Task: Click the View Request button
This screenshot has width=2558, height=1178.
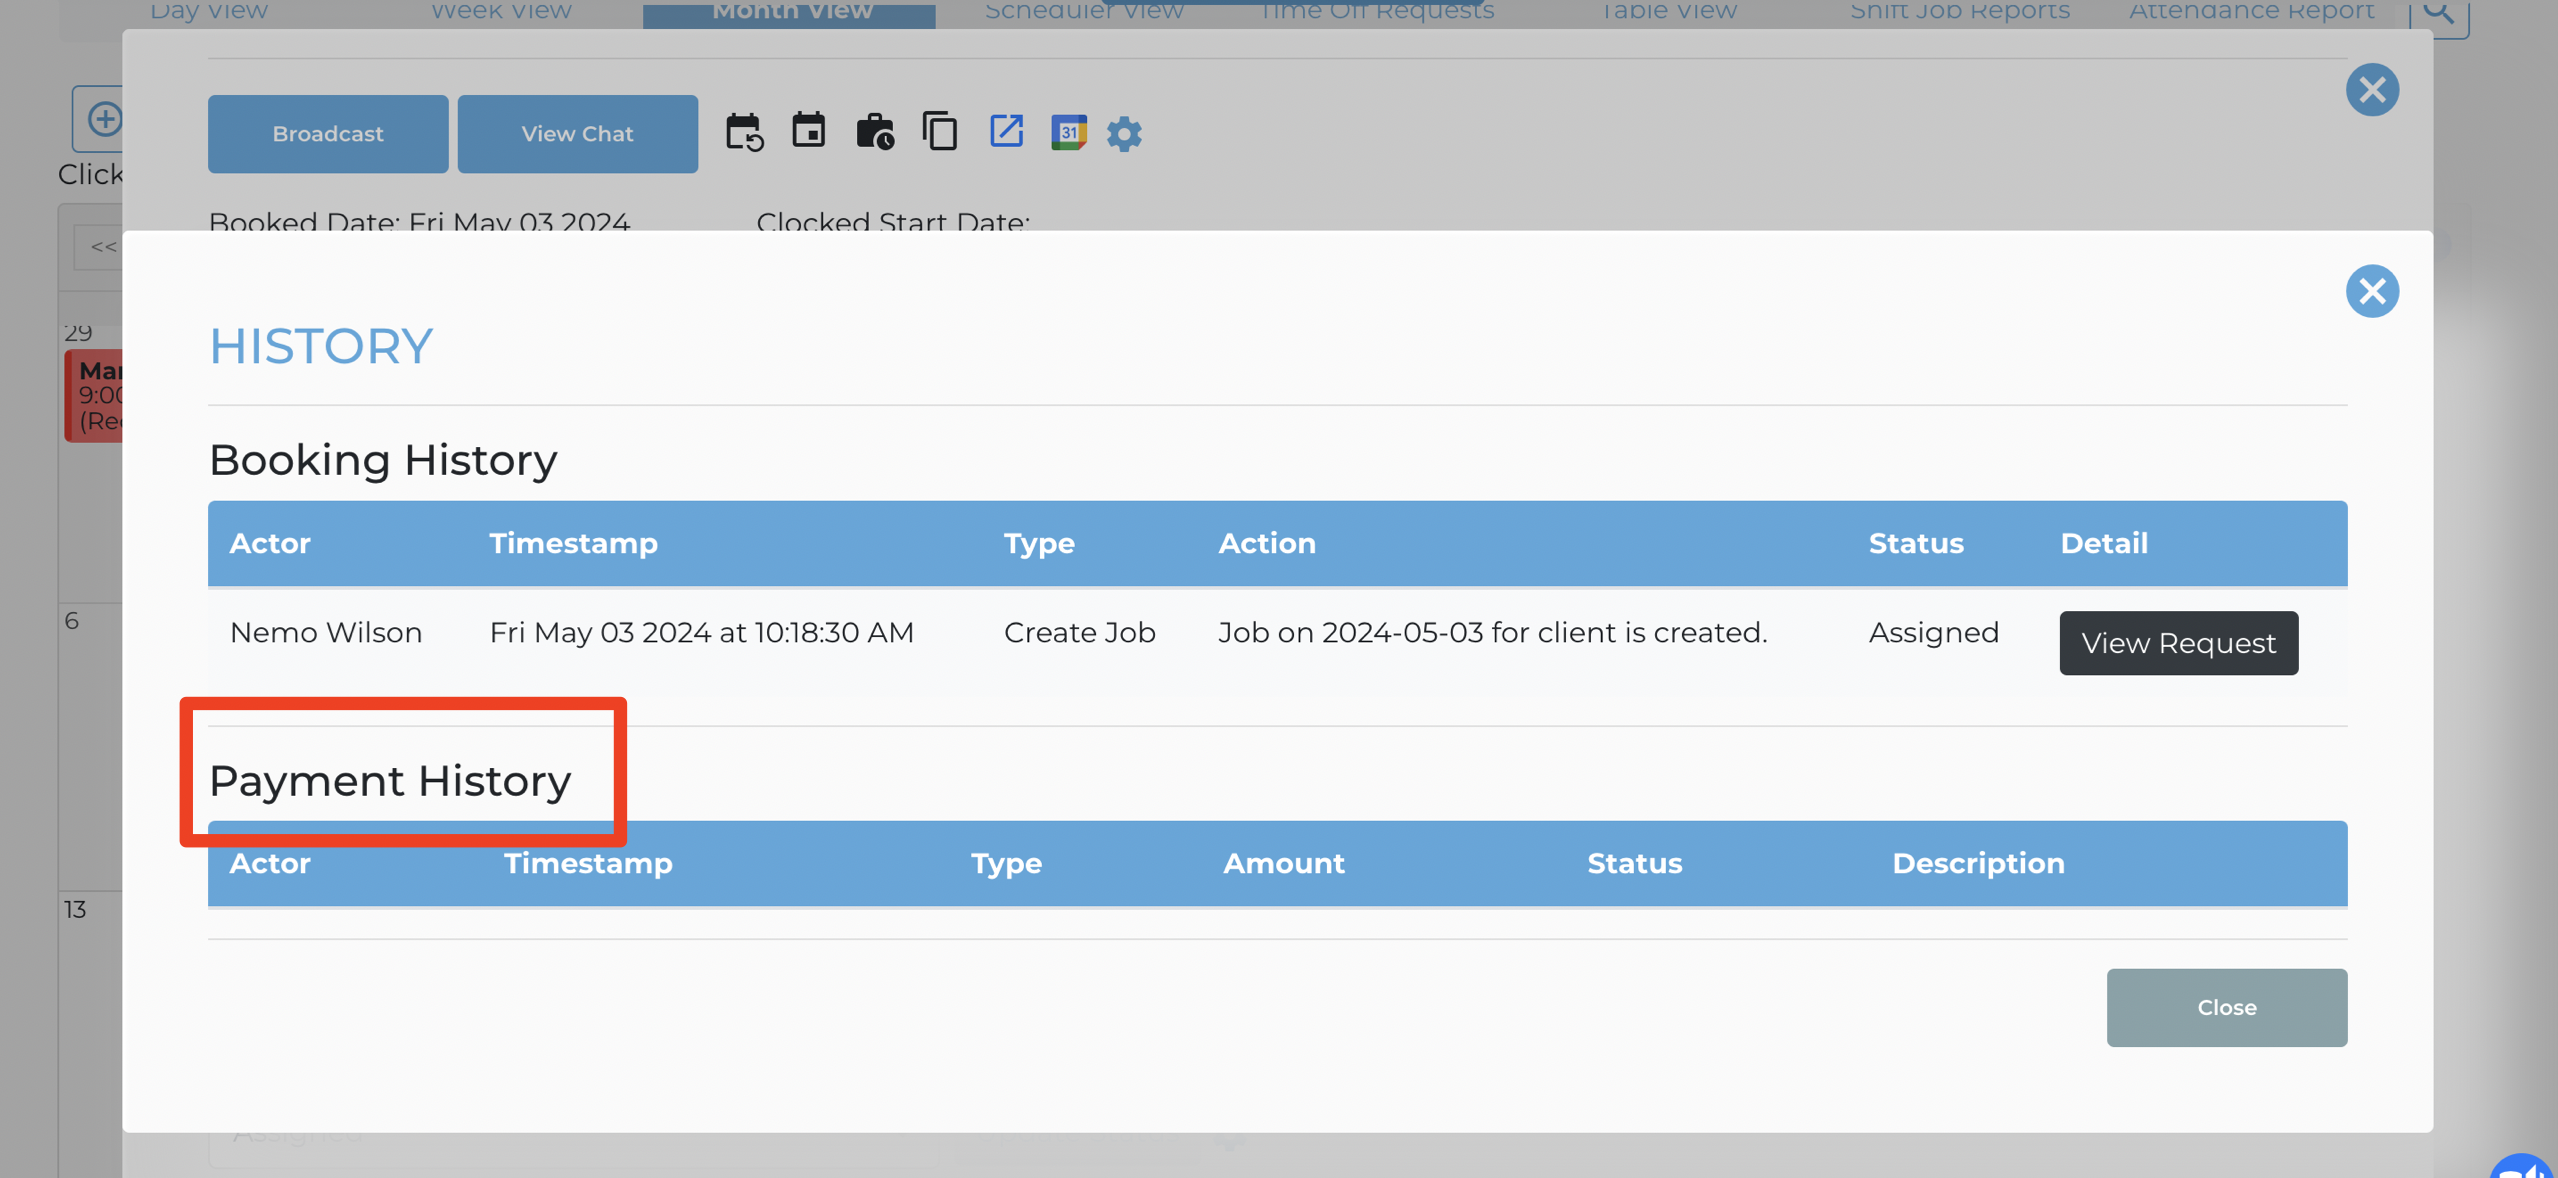Action: (x=2178, y=643)
